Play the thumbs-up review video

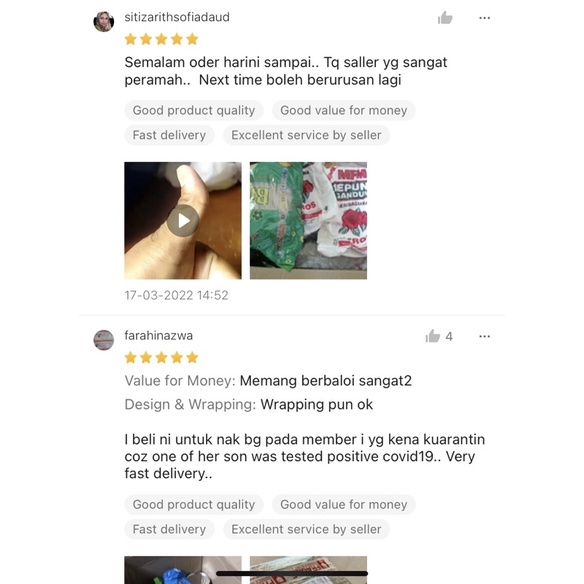[183, 220]
